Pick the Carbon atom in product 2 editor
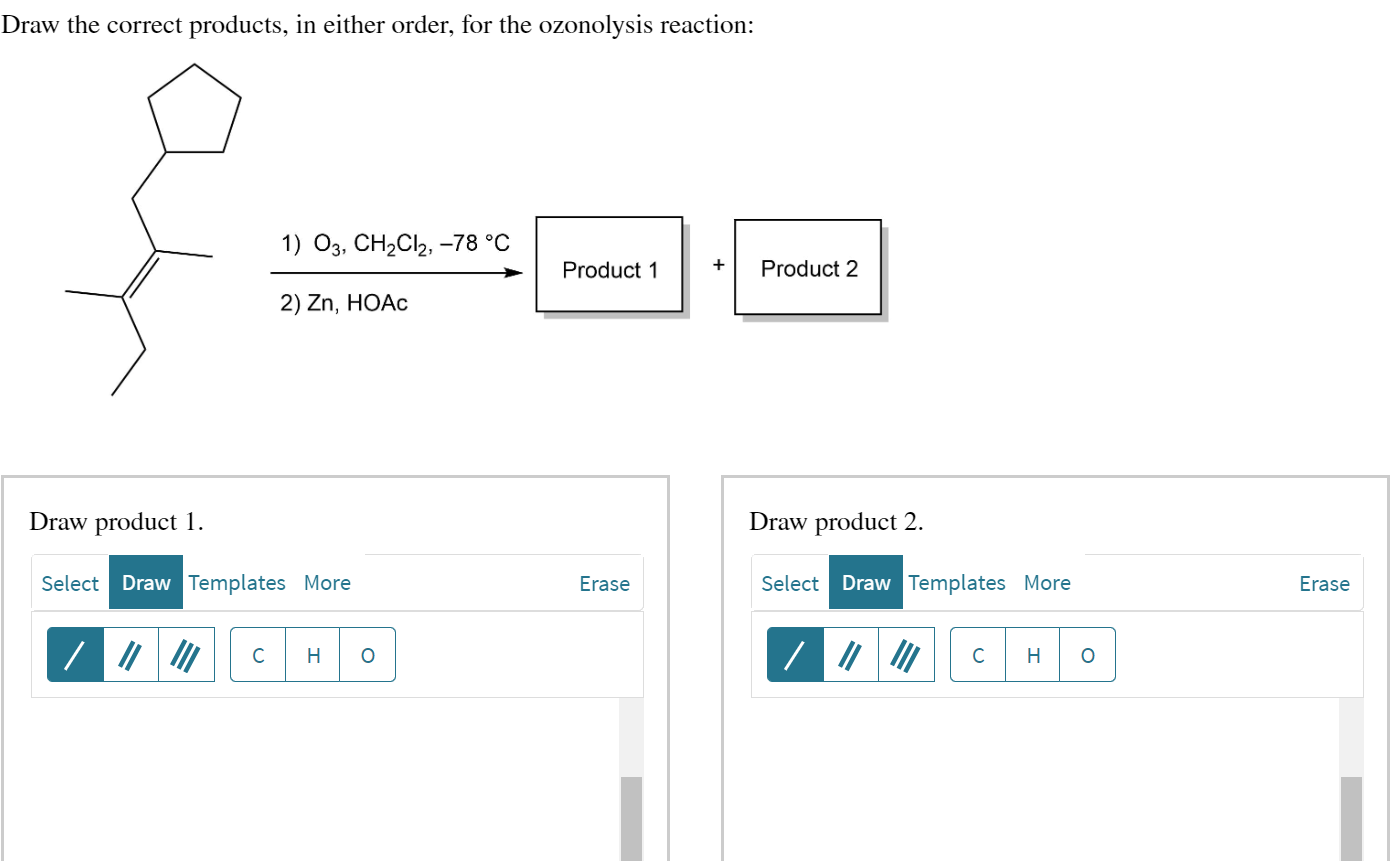The image size is (1390, 861). click(x=978, y=655)
